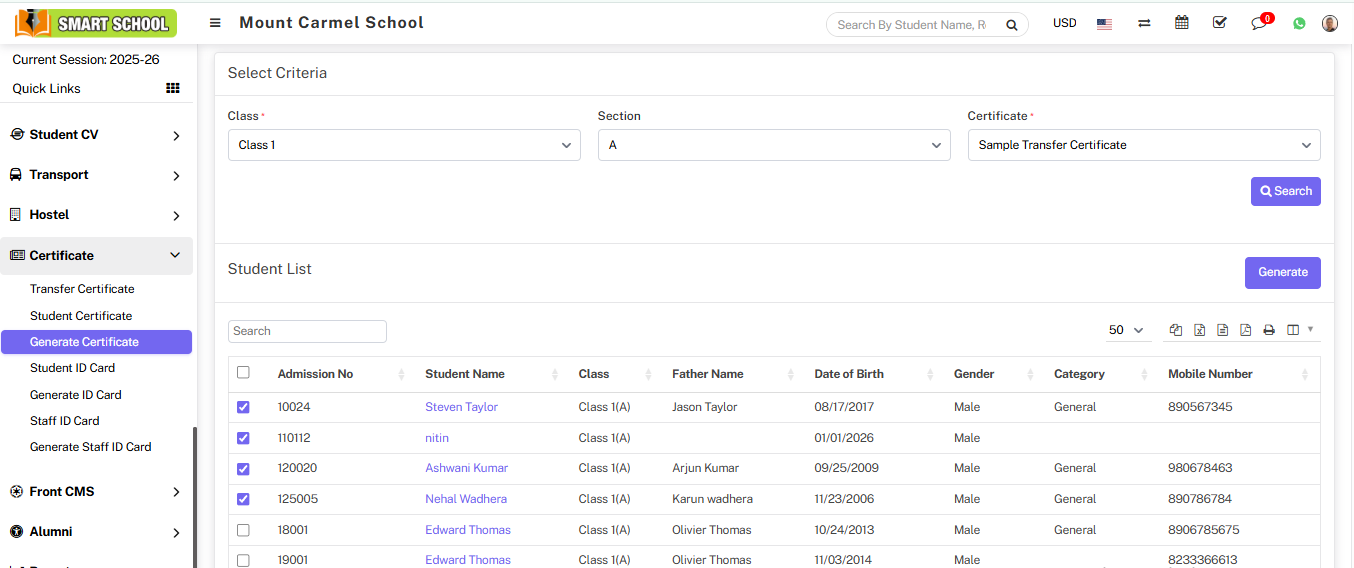Open the chat notifications icon
This screenshot has width=1354, height=568.
(x=1259, y=23)
